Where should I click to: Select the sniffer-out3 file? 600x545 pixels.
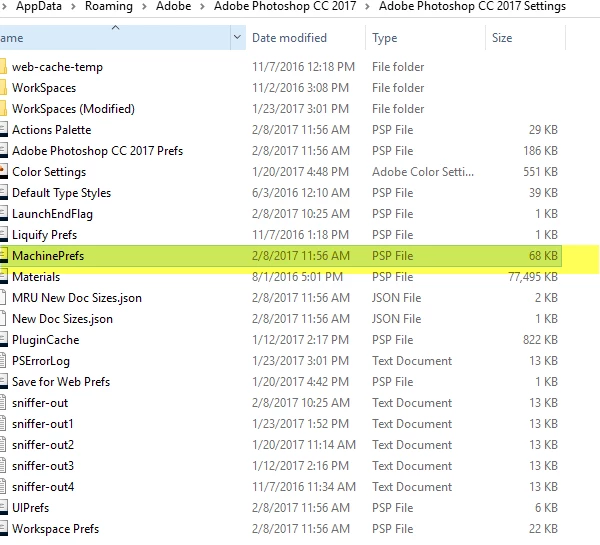pyautogui.click(x=43, y=465)
